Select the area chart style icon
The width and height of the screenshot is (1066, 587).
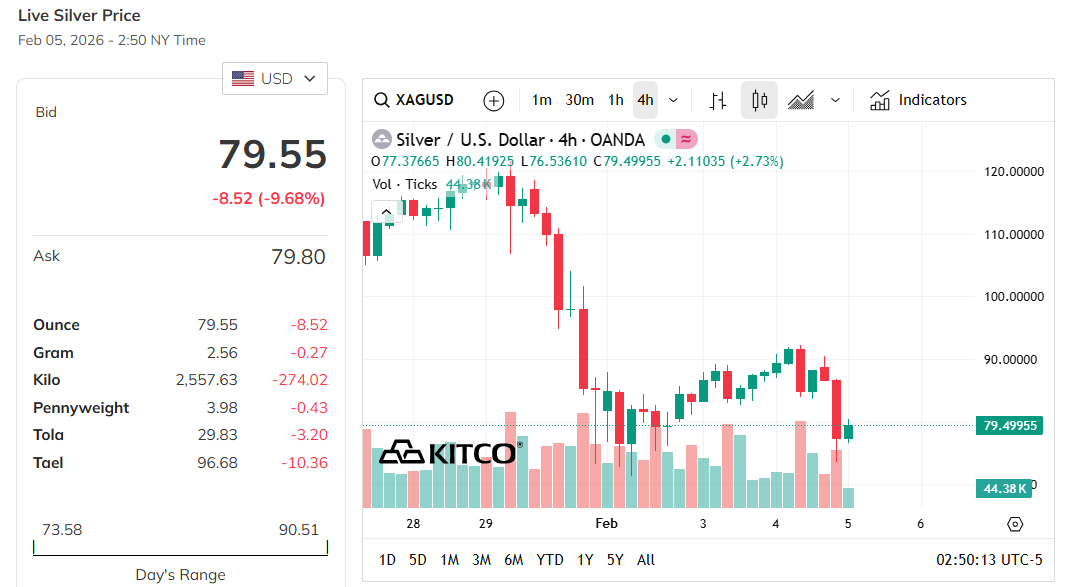[x=801, y=100]
